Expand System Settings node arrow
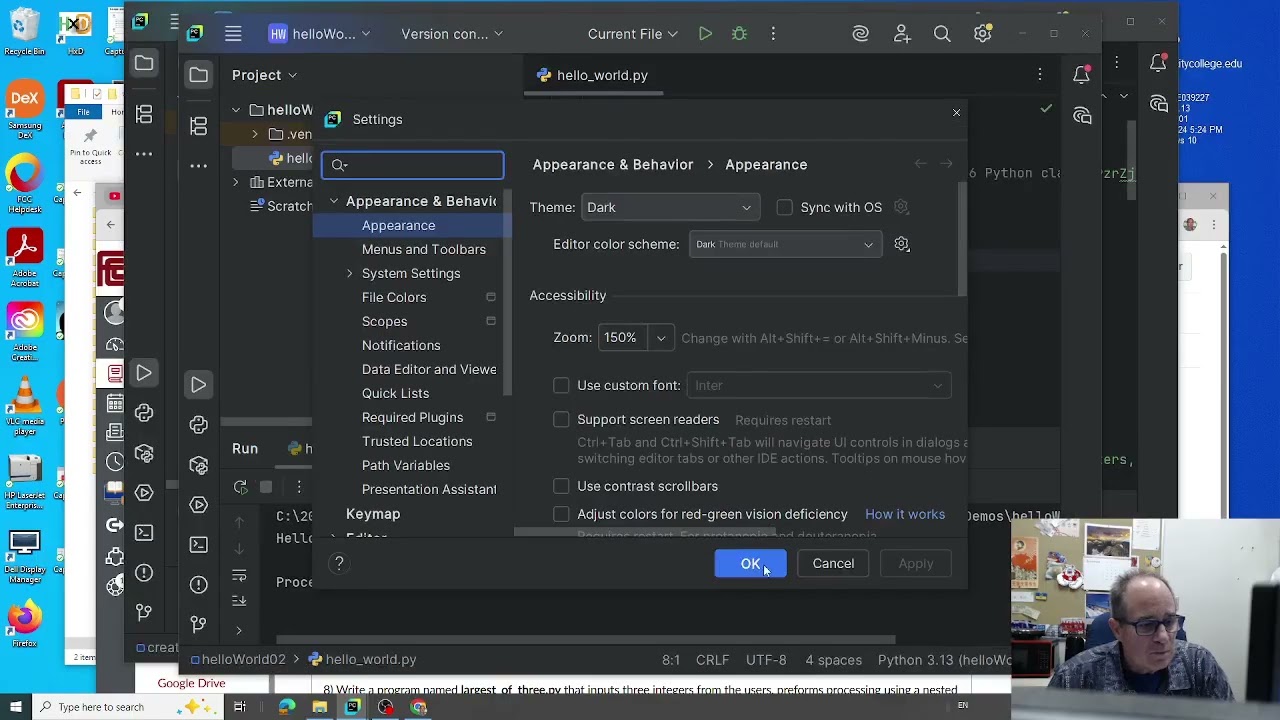 pos(350,273)
